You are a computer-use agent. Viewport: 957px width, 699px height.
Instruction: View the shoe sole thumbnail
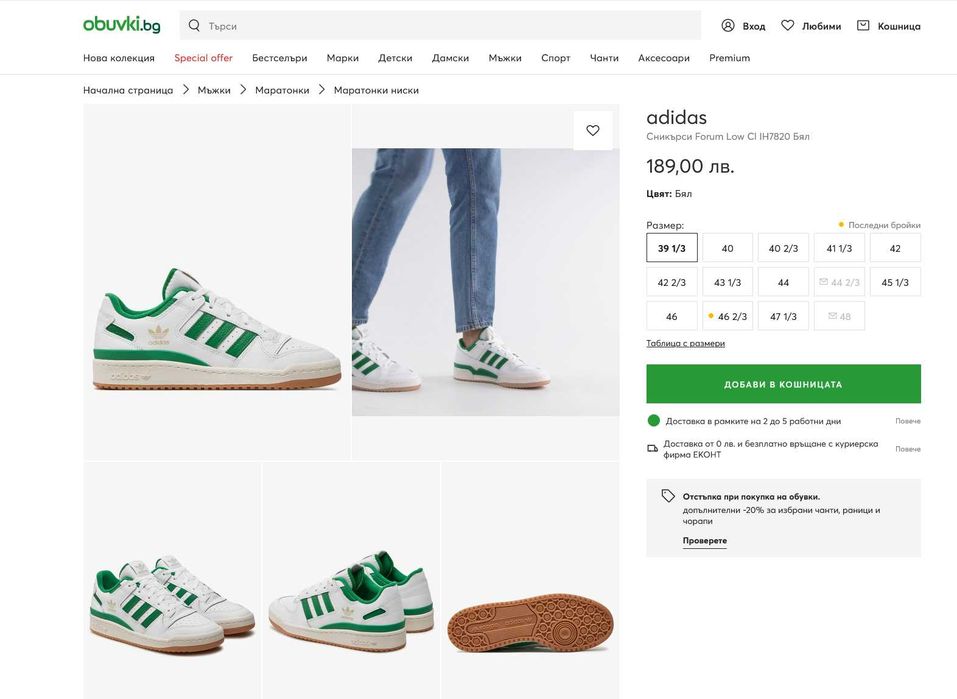pos(530,625)
